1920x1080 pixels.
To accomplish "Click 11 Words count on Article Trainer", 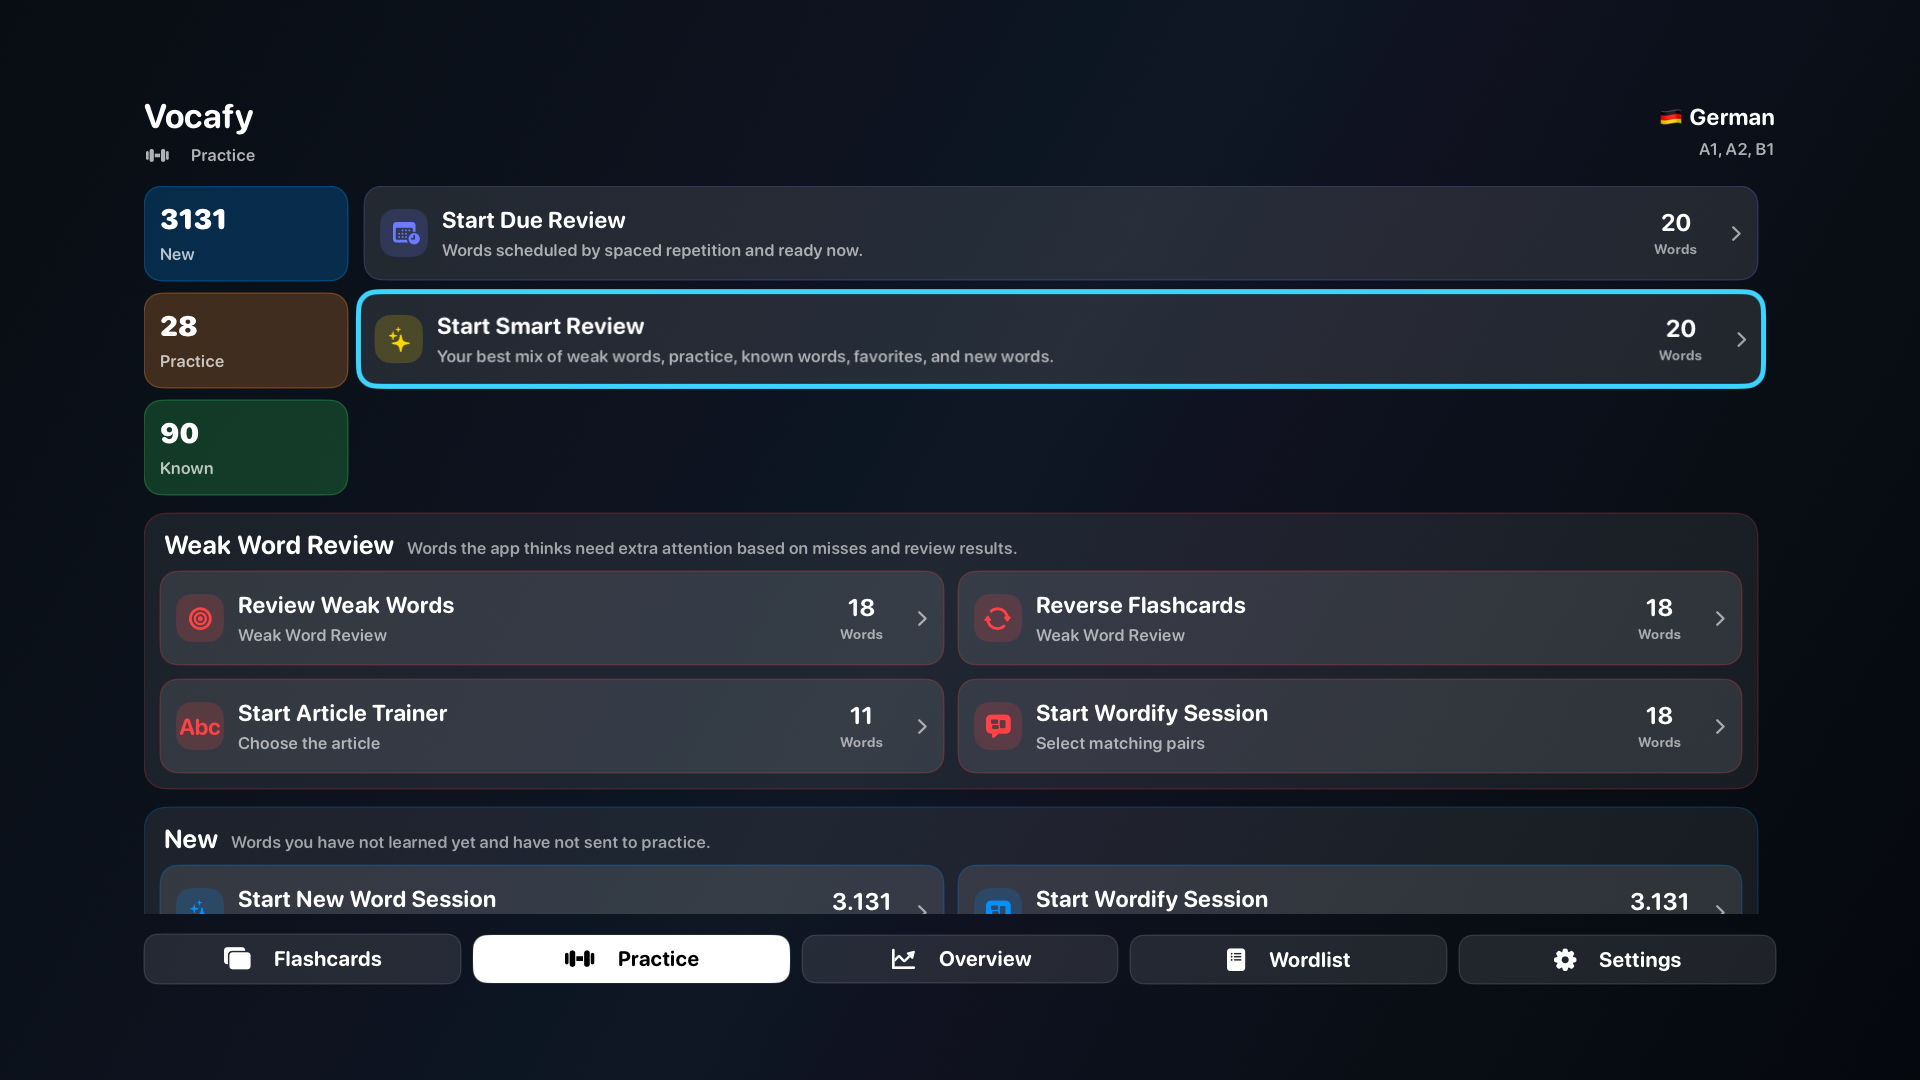I will 861,727.
